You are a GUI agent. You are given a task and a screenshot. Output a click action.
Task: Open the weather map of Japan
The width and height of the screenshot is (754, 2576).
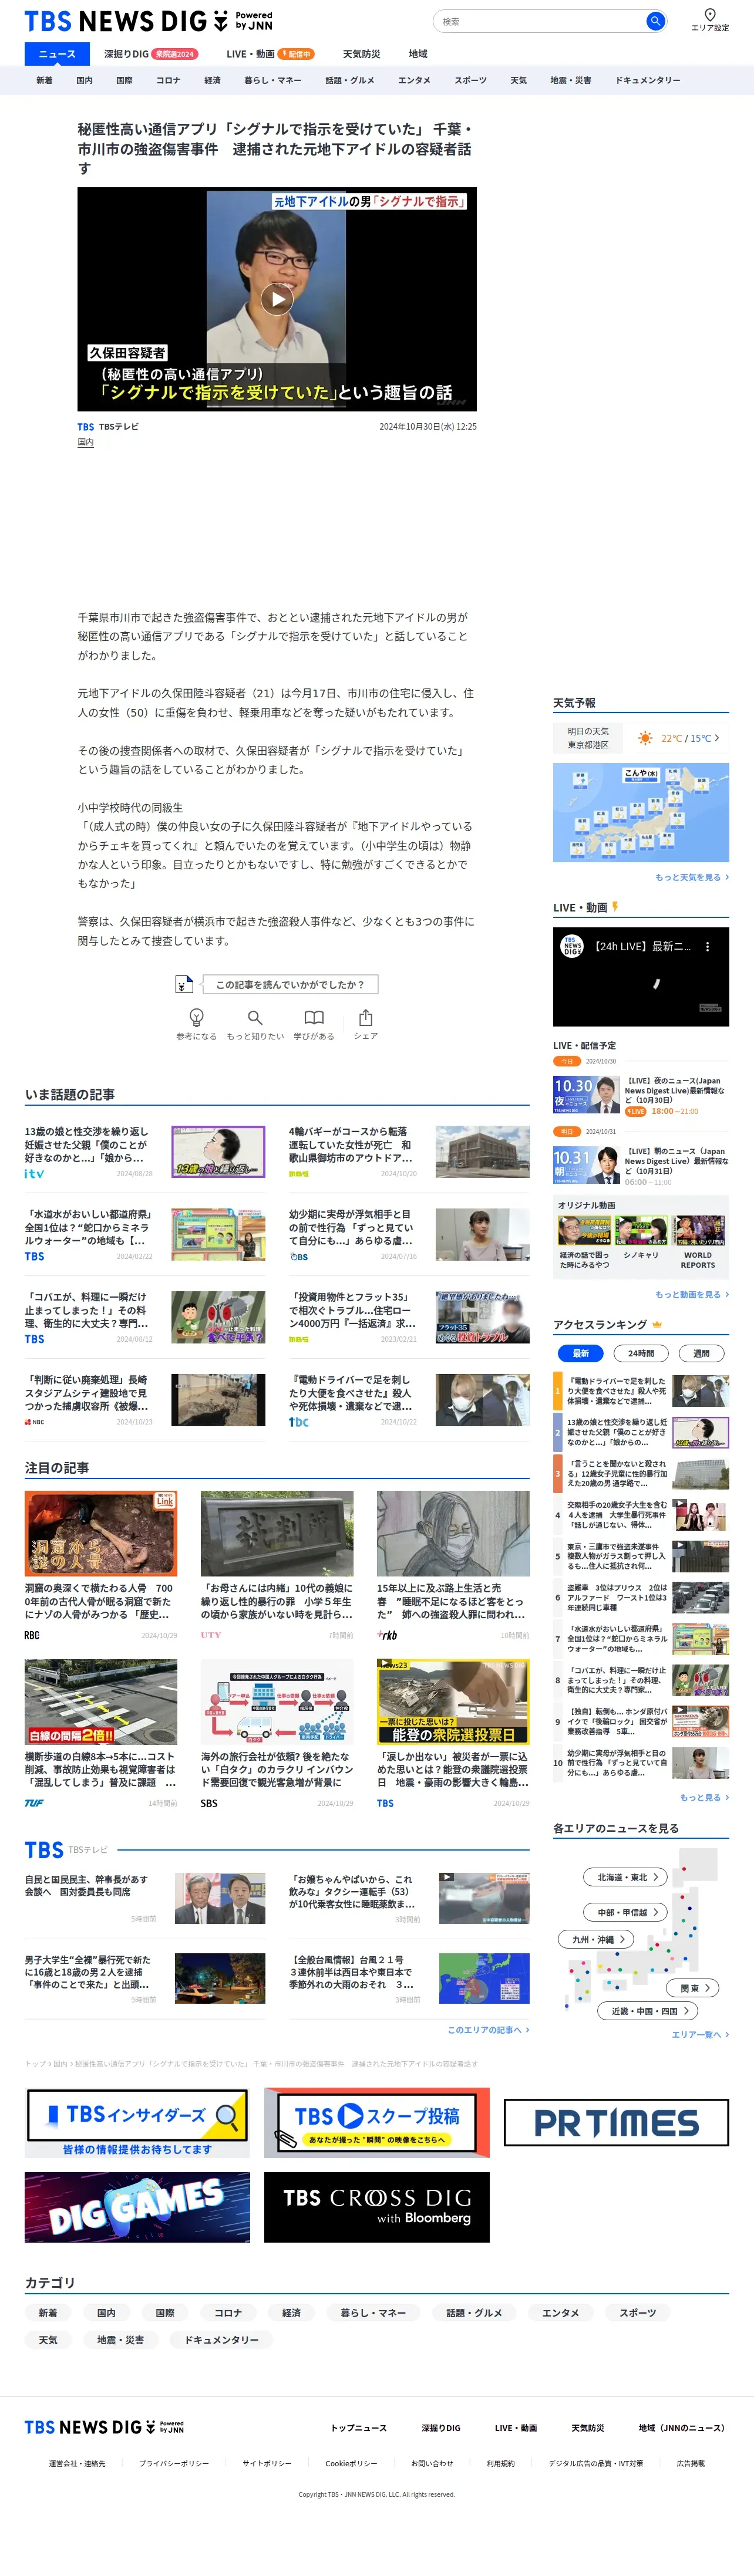click(641, 812)
